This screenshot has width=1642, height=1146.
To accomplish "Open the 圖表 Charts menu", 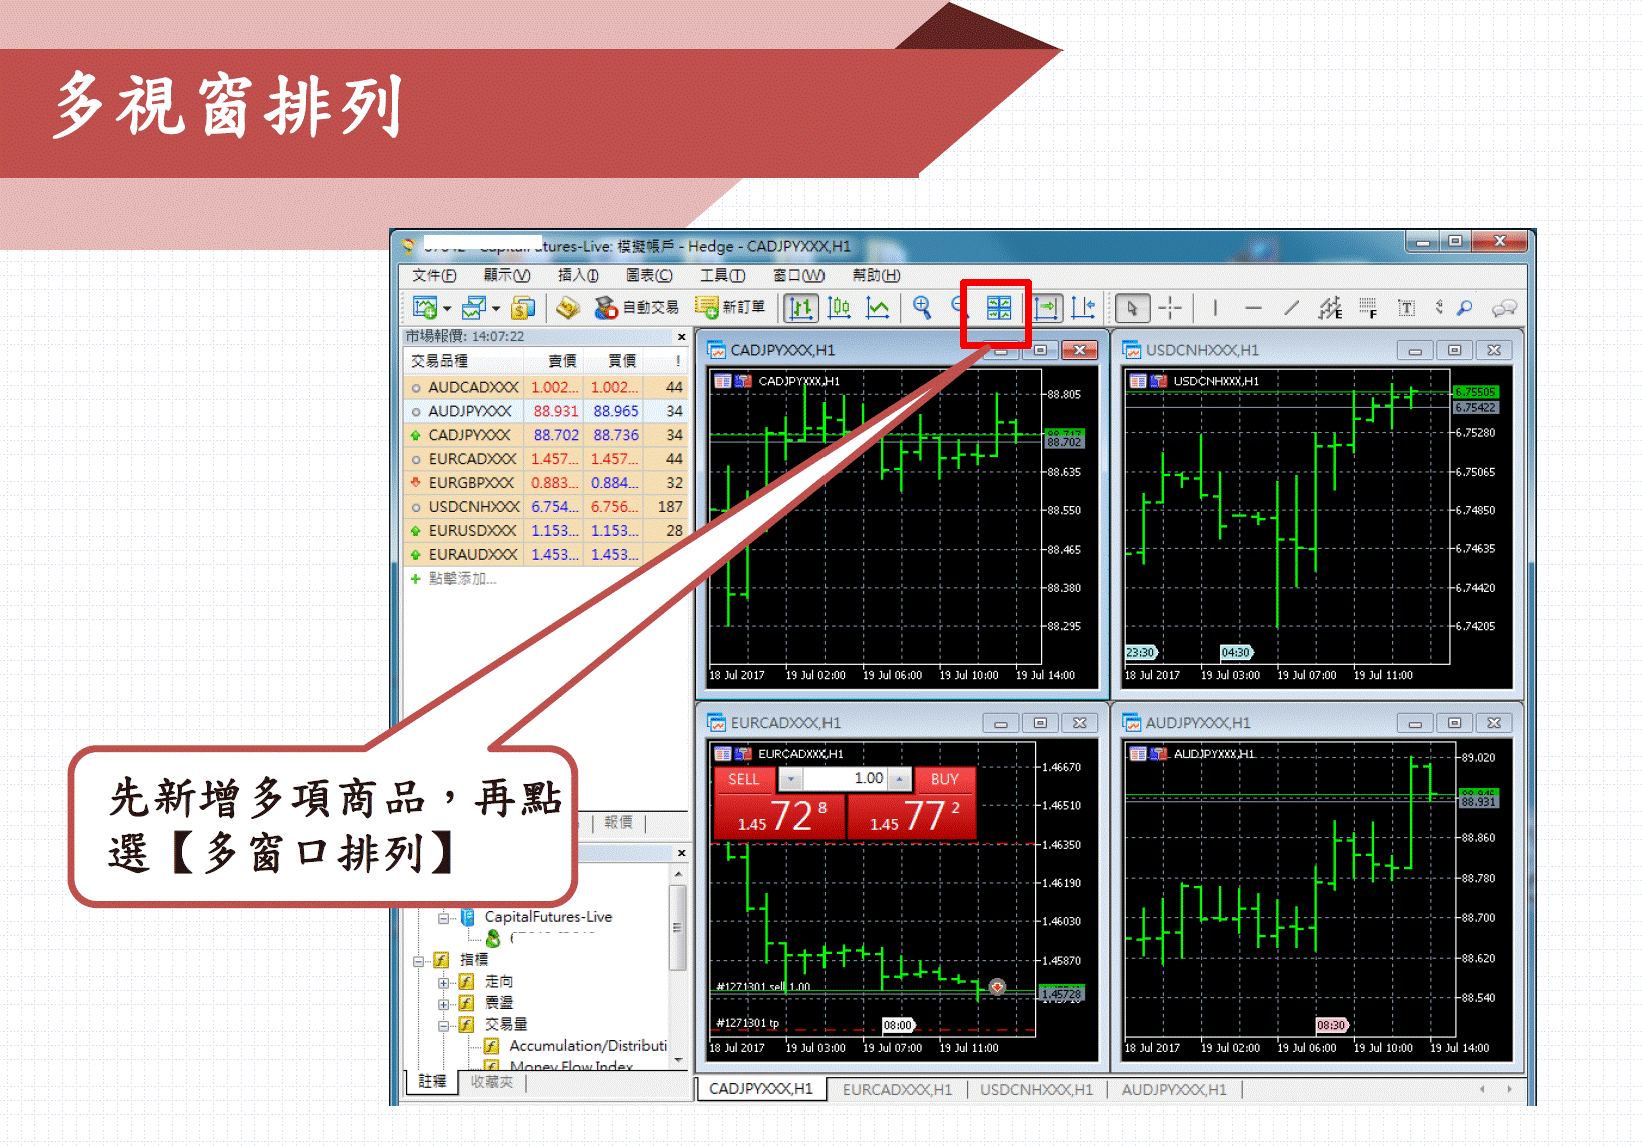I will [x=649, y=275].
